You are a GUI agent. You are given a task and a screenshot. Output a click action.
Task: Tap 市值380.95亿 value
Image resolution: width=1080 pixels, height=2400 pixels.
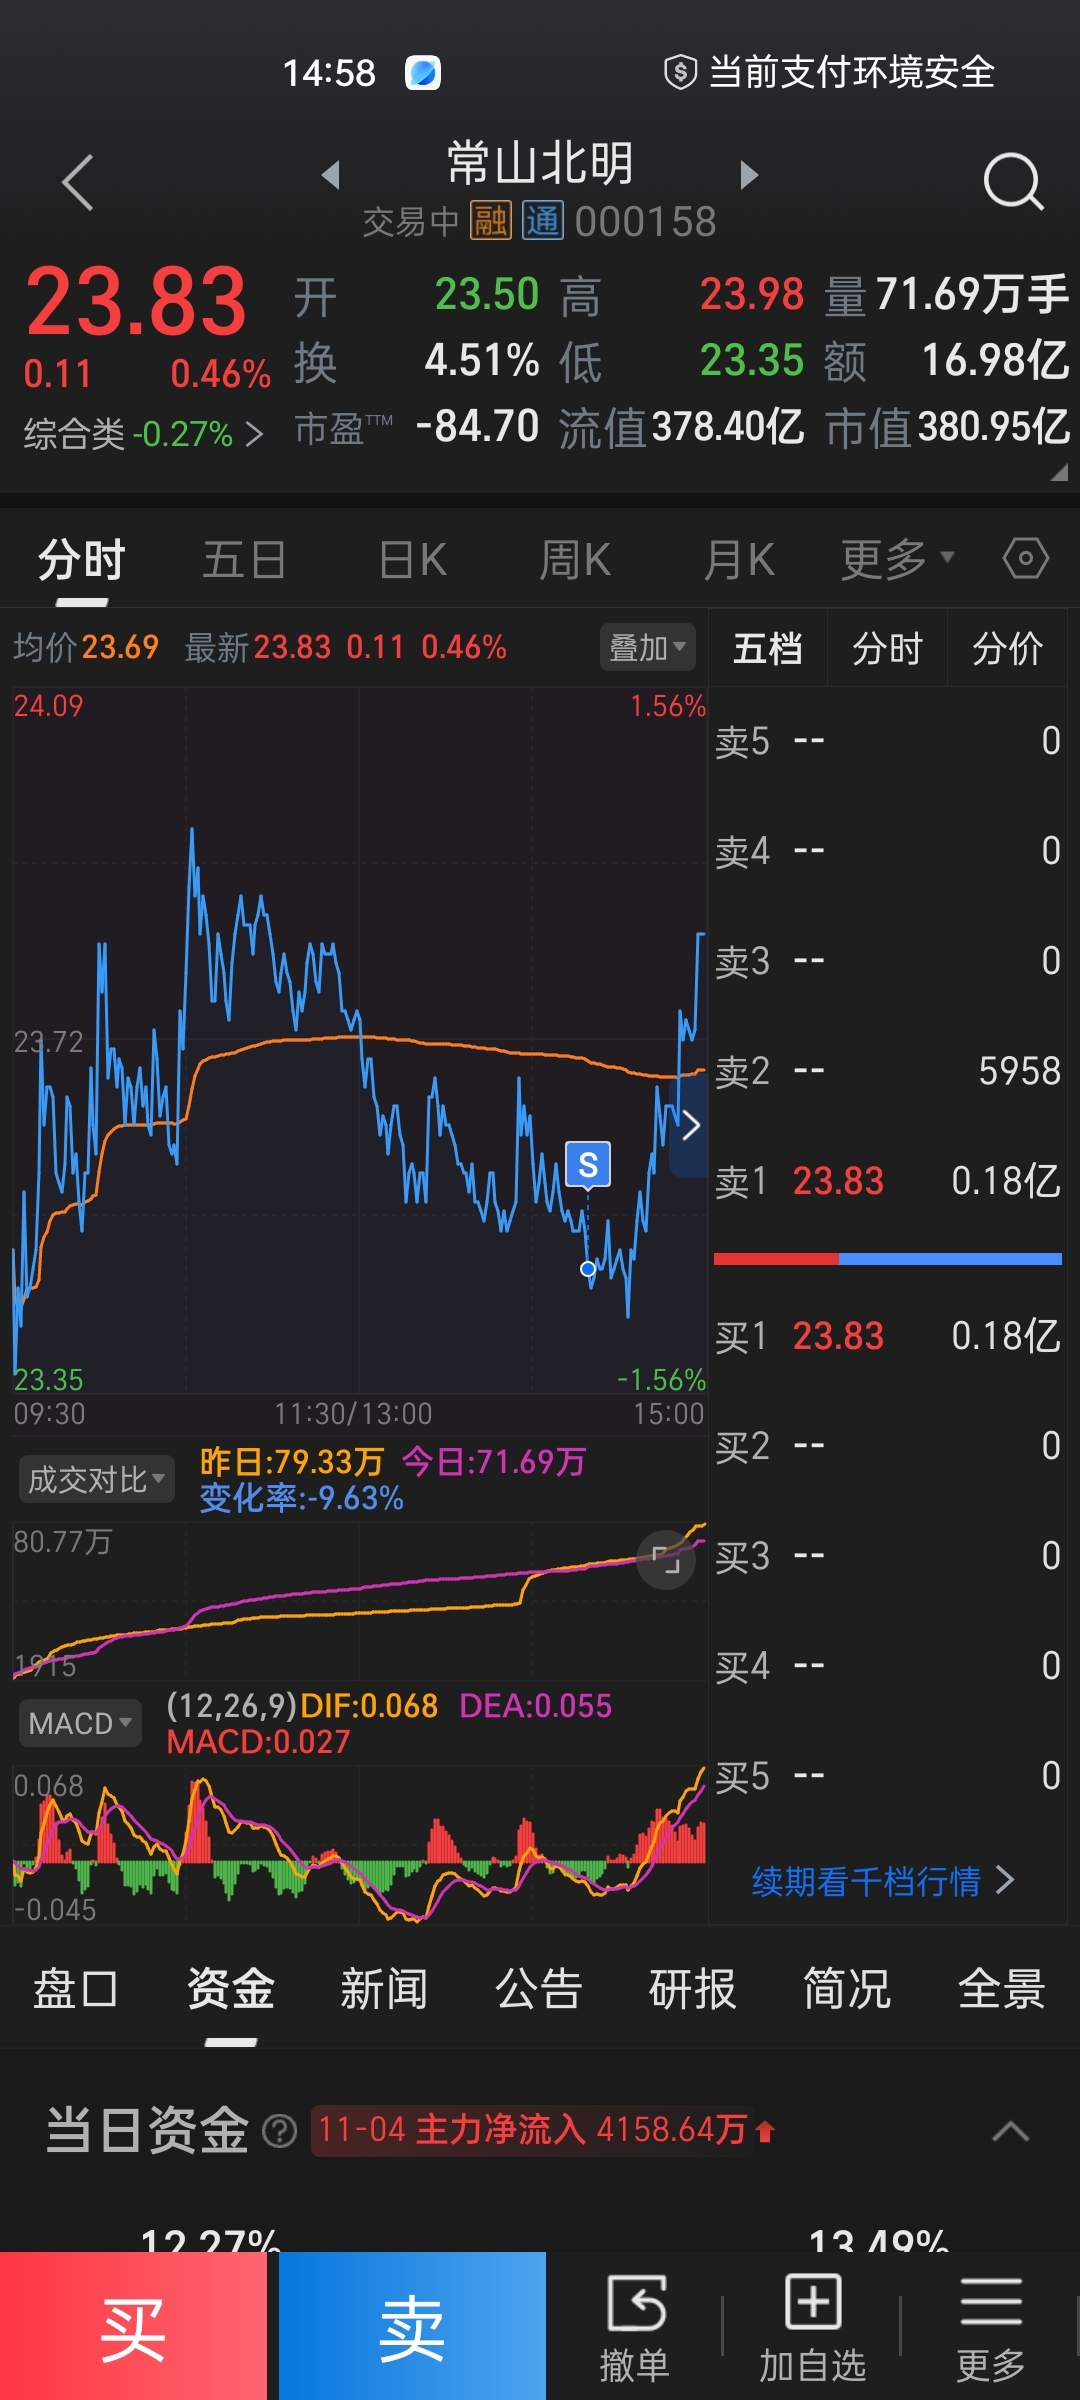pyautogui.click(x=948, y=427)
